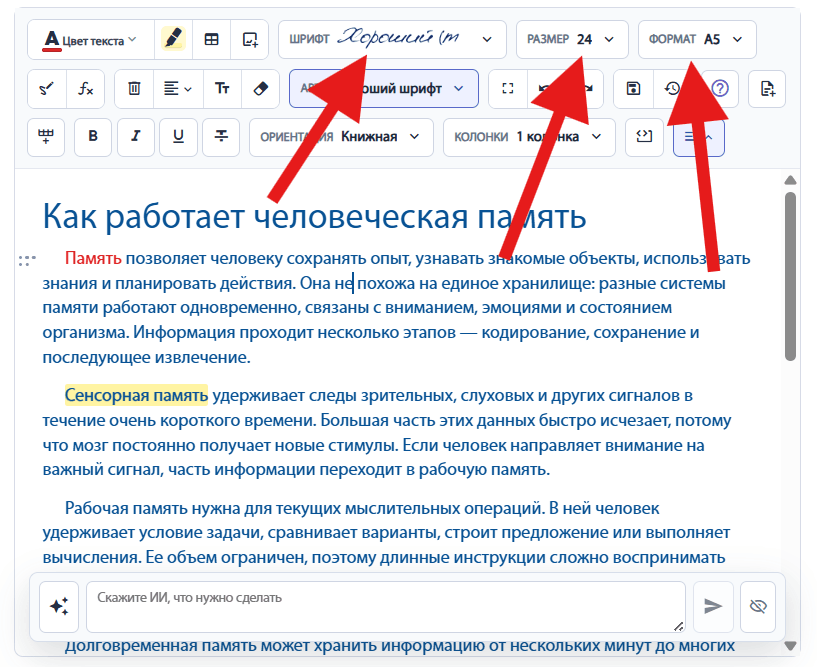Open the ФОРМАТ A5 page dropdown
817x667 pixels.
697,40
